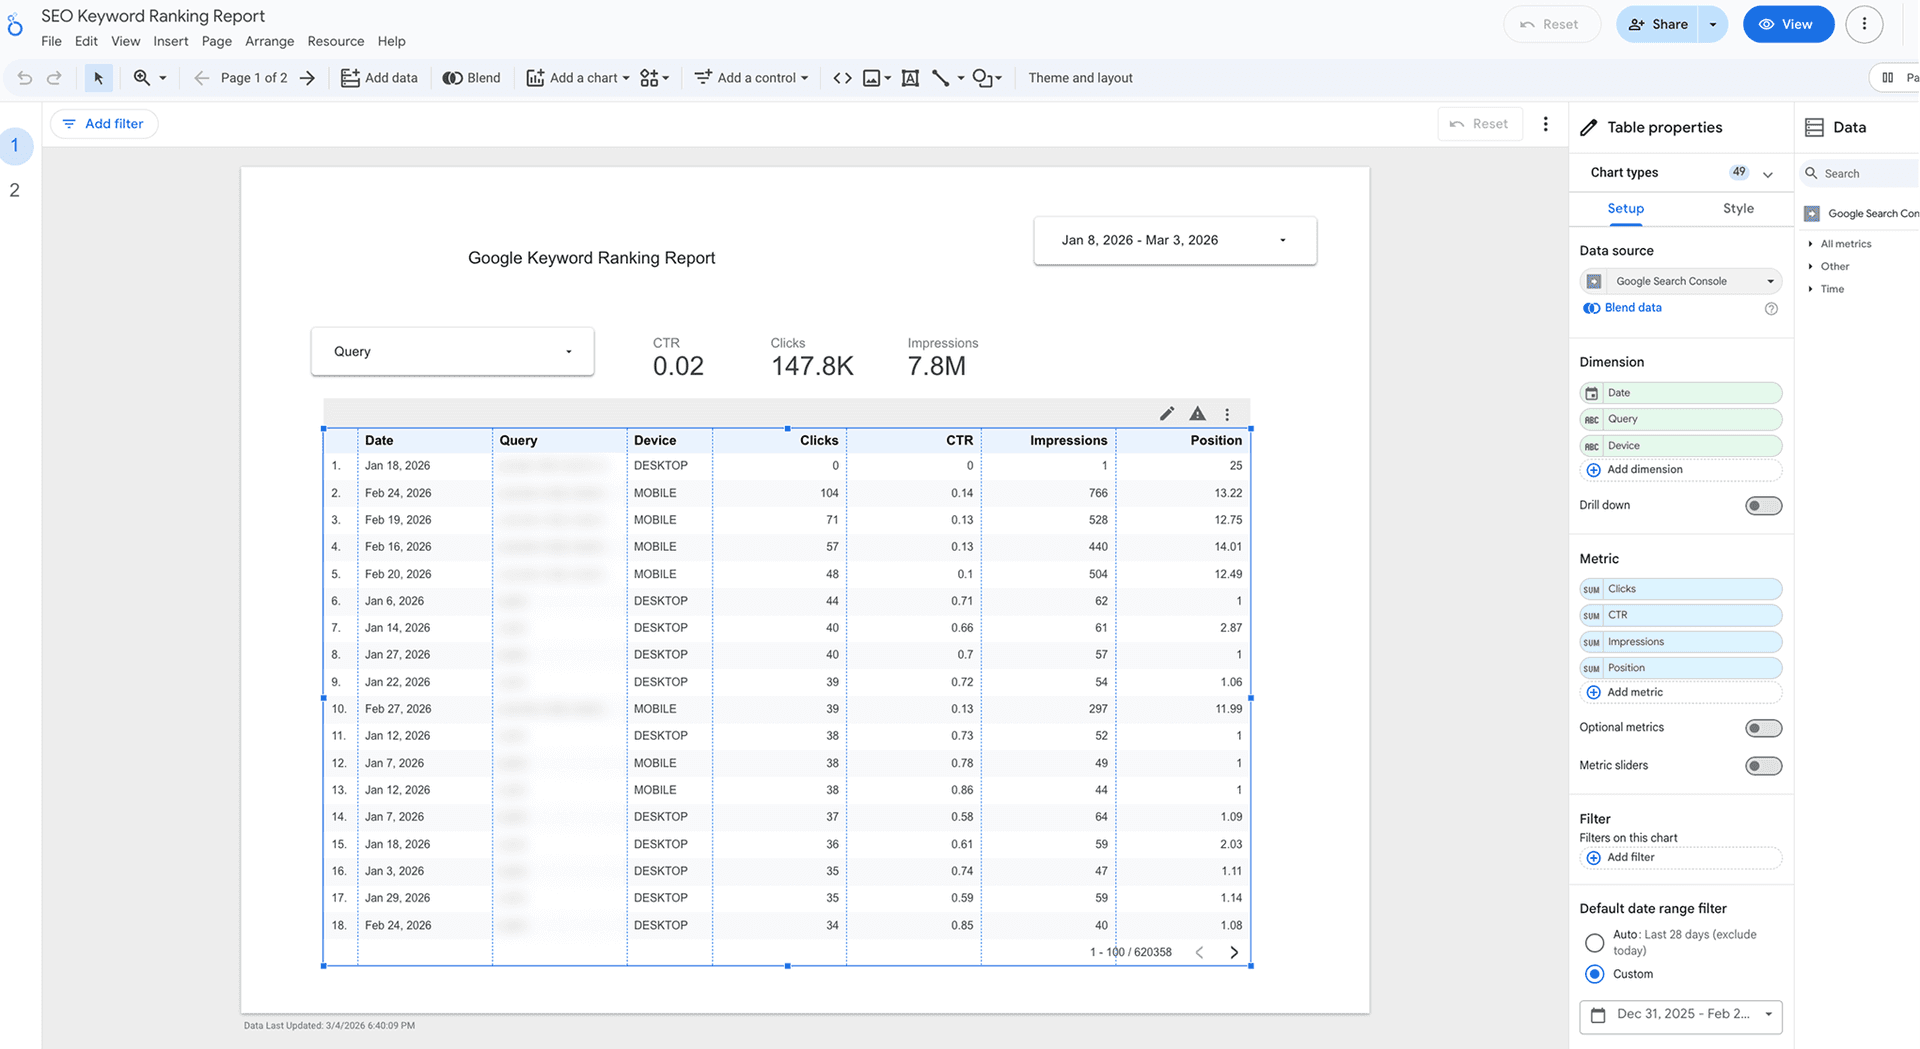Turn on Optional metrics
This screenshot has width=1920, height=1049.
click(x=1763, y=727)
